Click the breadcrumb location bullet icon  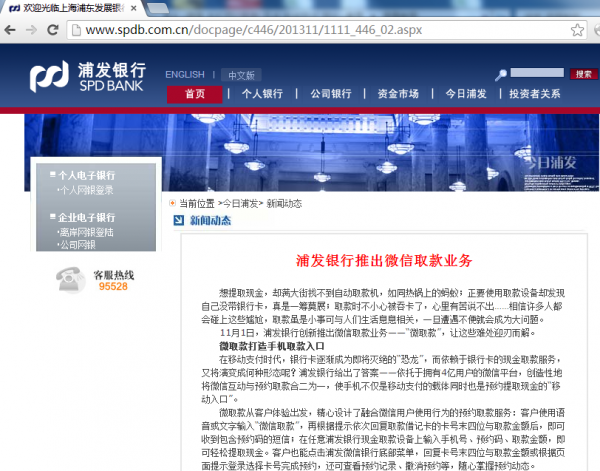[173, 203]
